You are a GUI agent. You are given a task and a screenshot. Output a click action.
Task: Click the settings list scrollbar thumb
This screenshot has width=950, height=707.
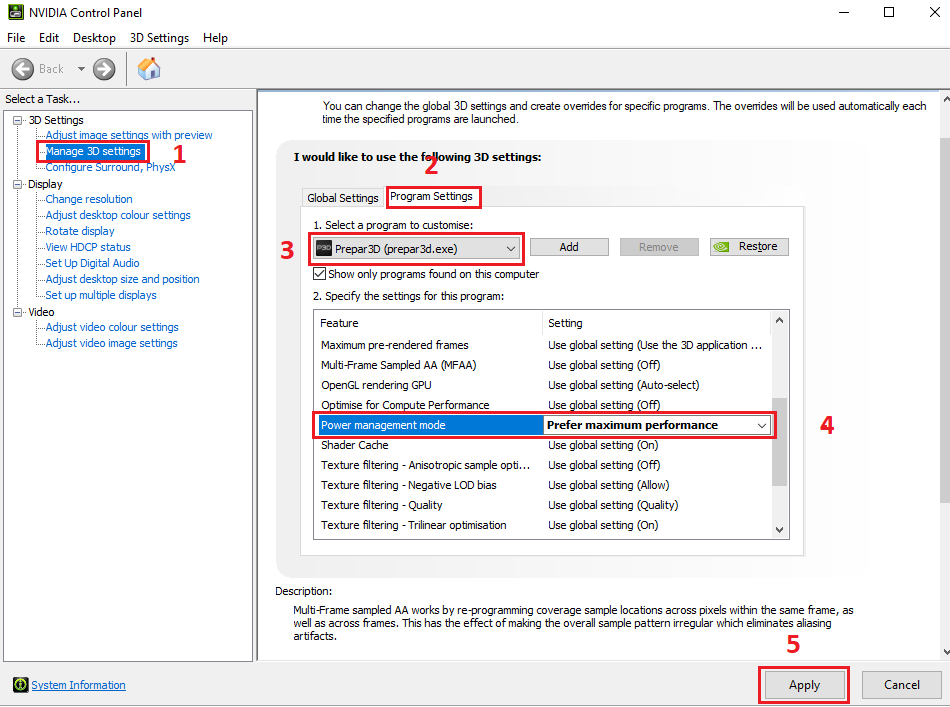pos(780,442)
